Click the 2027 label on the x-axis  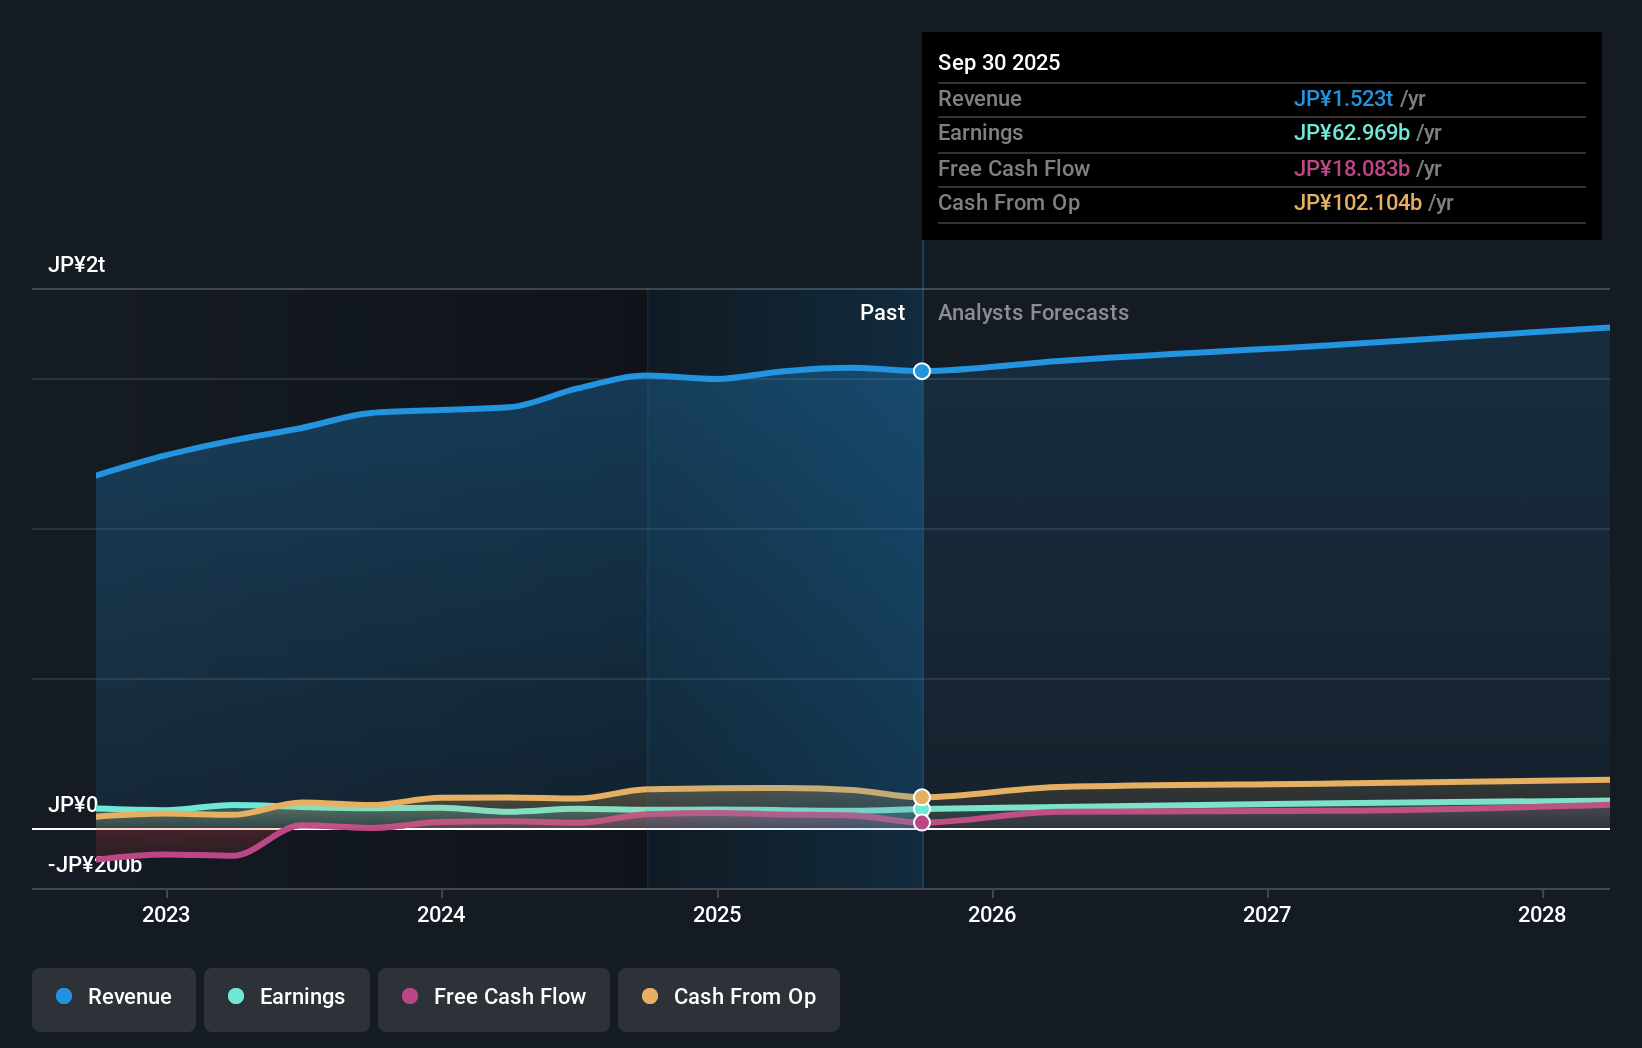click(1267, 914)
